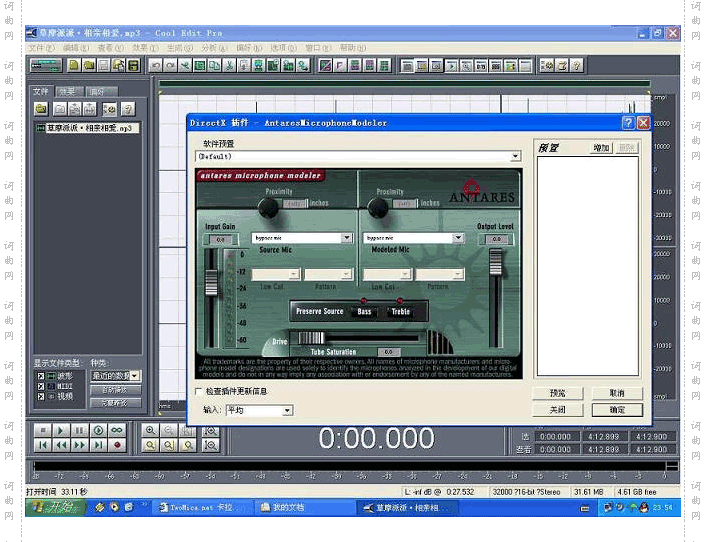Click the Open file folder icon in main toolbar
Screen dimensions: 706x542
pos(89,66)
